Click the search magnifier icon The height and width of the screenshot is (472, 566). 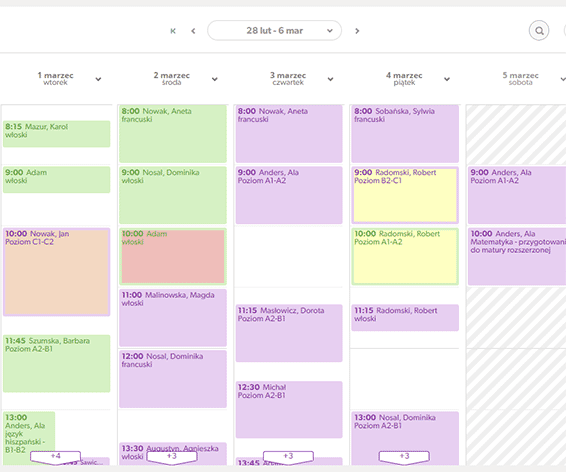pos(539,31)
